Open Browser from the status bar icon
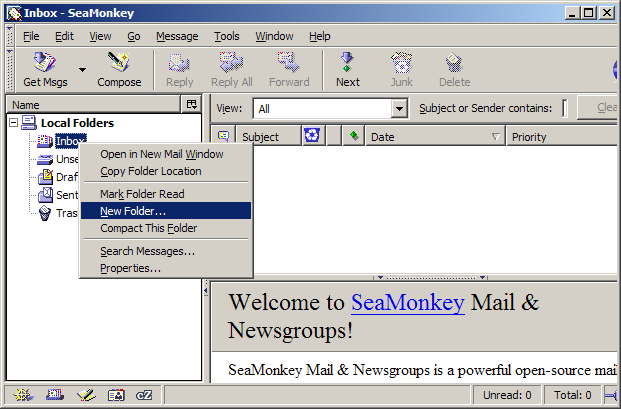 tap(21, 395)
